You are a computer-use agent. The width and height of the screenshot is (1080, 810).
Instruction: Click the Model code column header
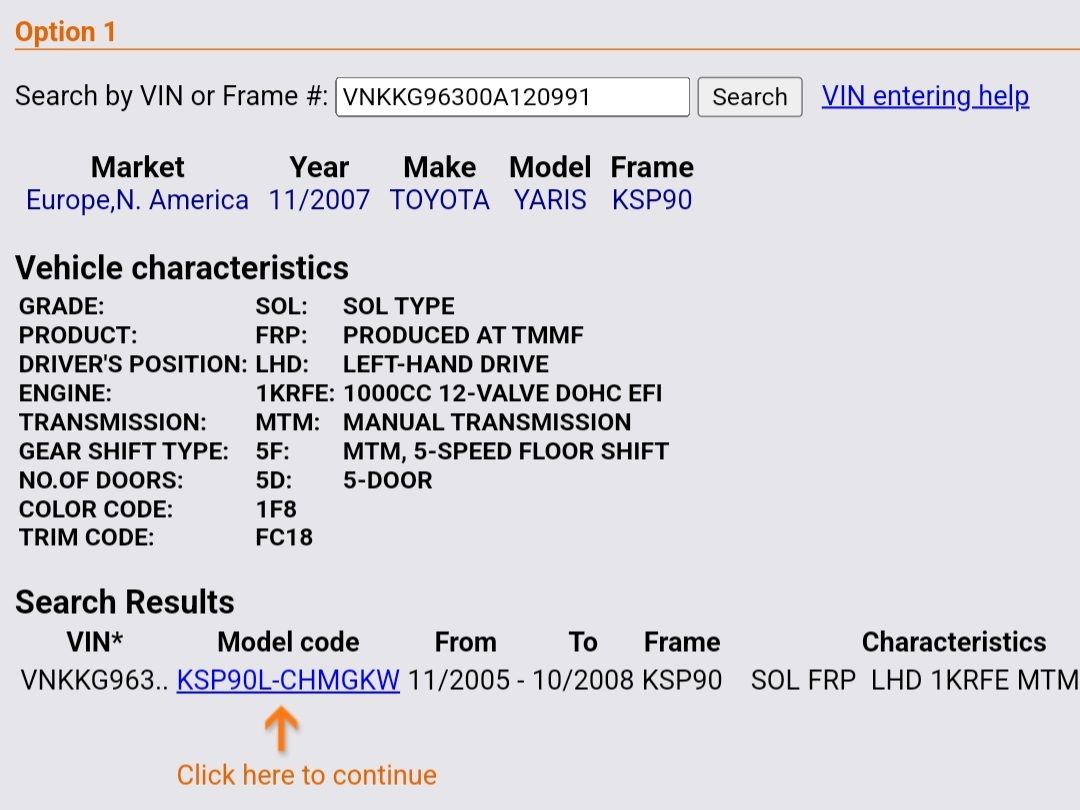(288, 642)
